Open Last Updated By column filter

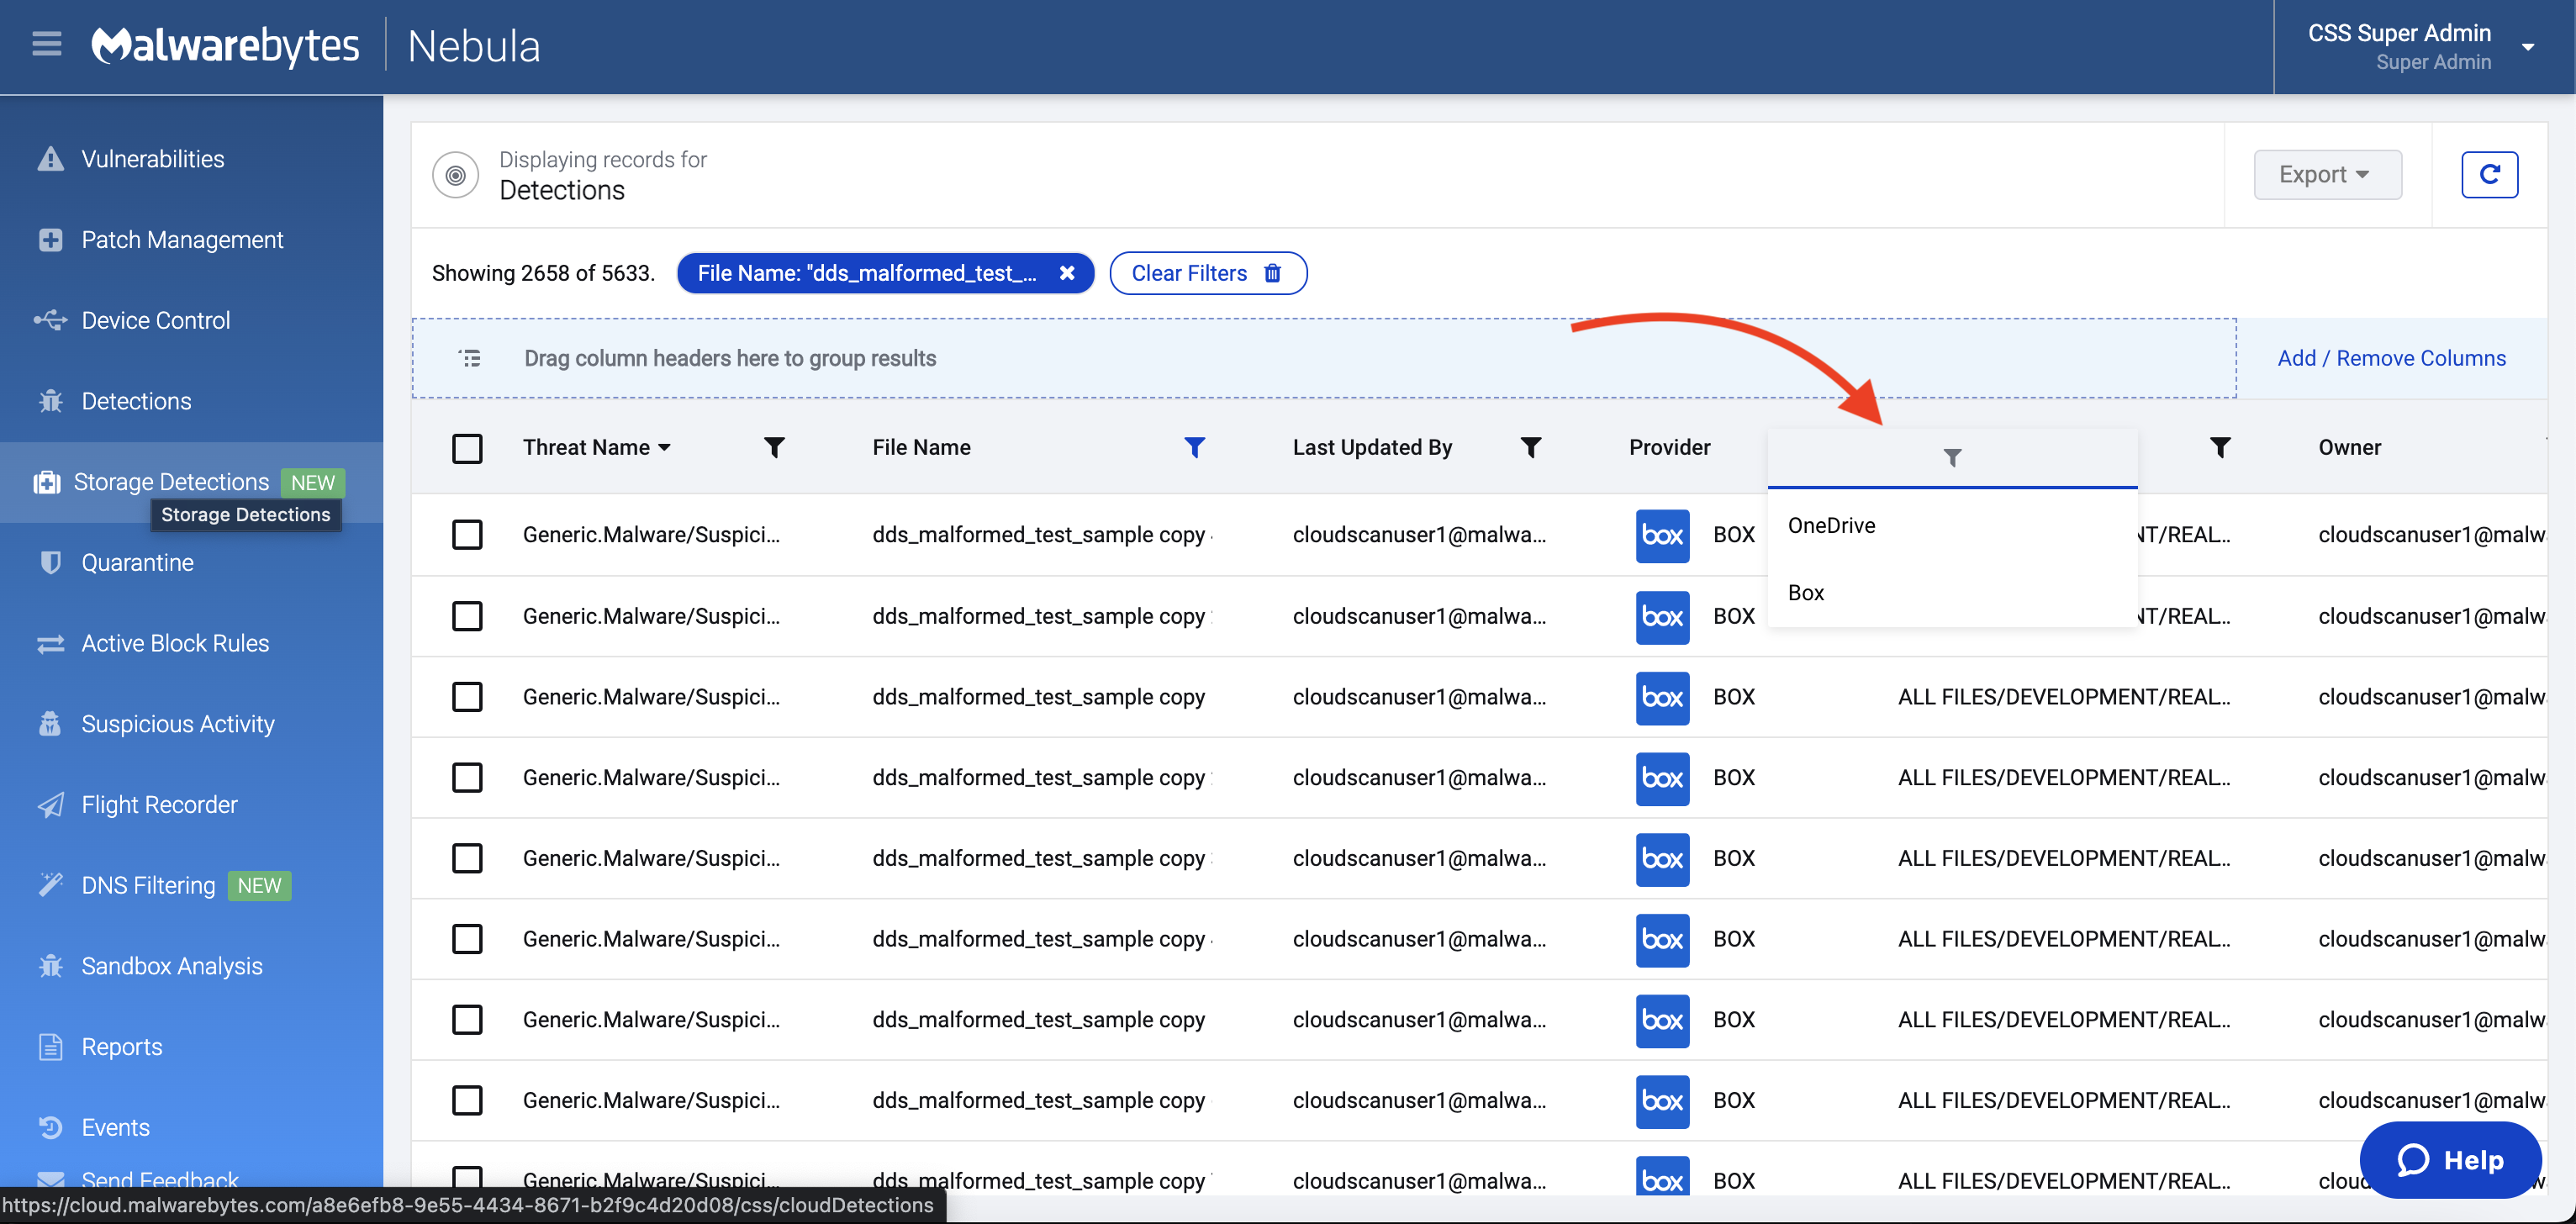1530,447
